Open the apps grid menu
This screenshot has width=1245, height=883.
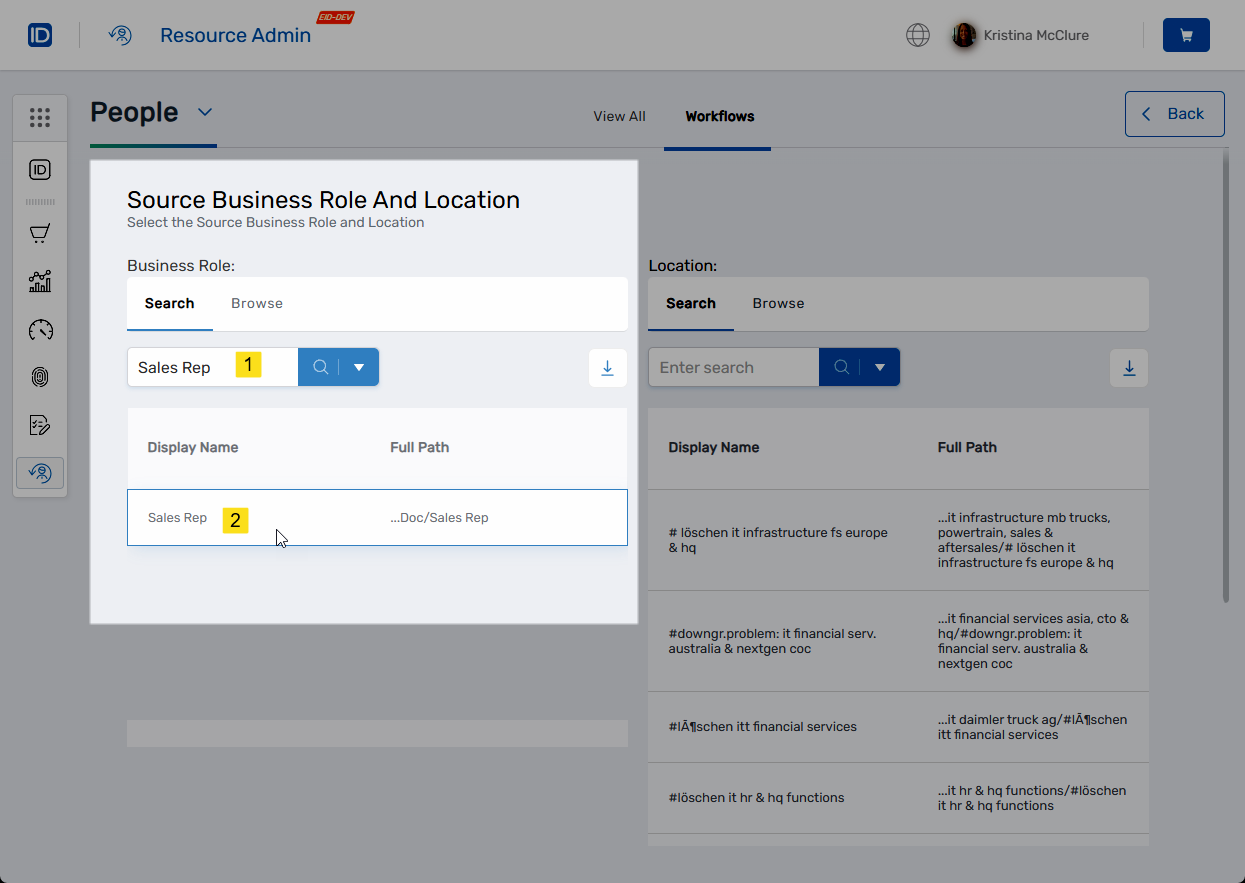pos(40,117)
